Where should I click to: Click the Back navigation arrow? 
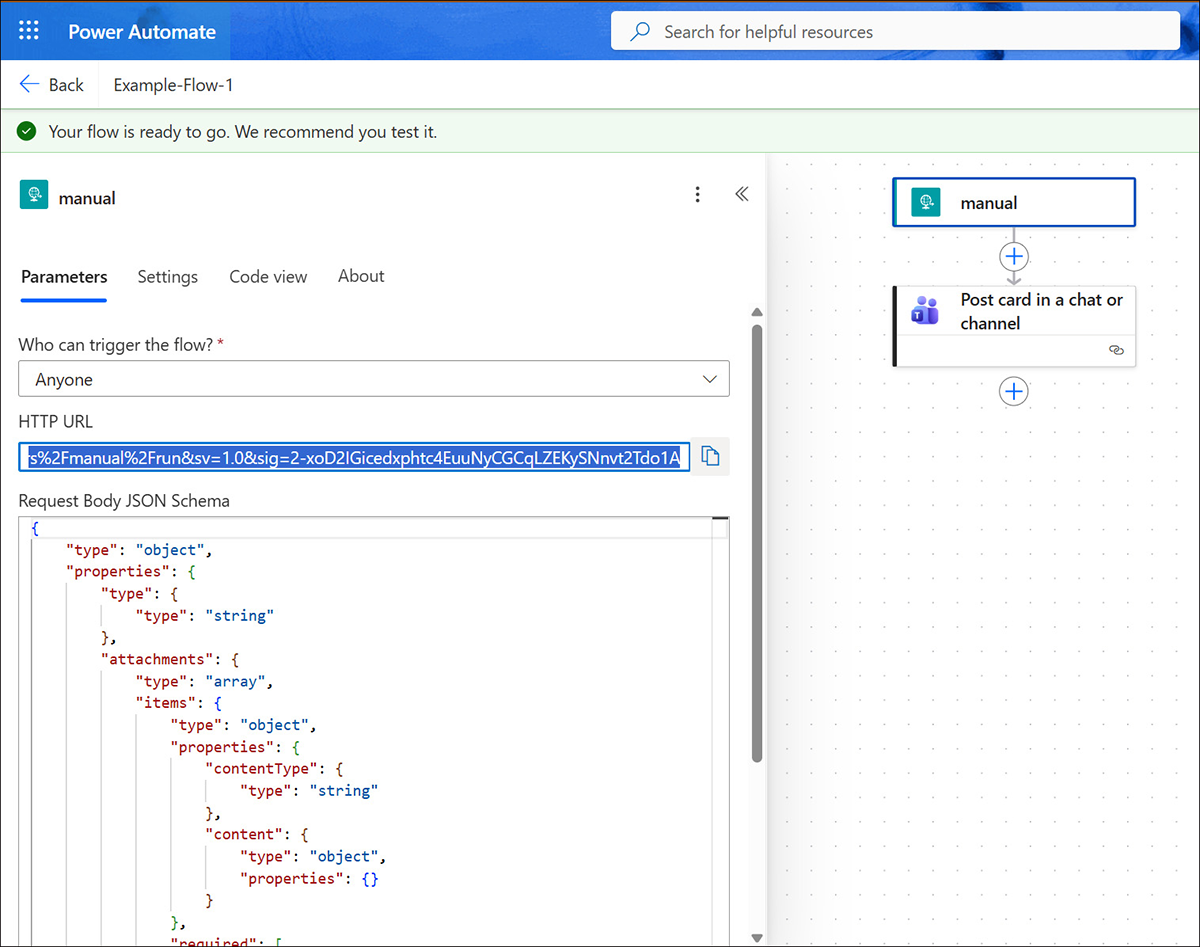click(28, 85)
